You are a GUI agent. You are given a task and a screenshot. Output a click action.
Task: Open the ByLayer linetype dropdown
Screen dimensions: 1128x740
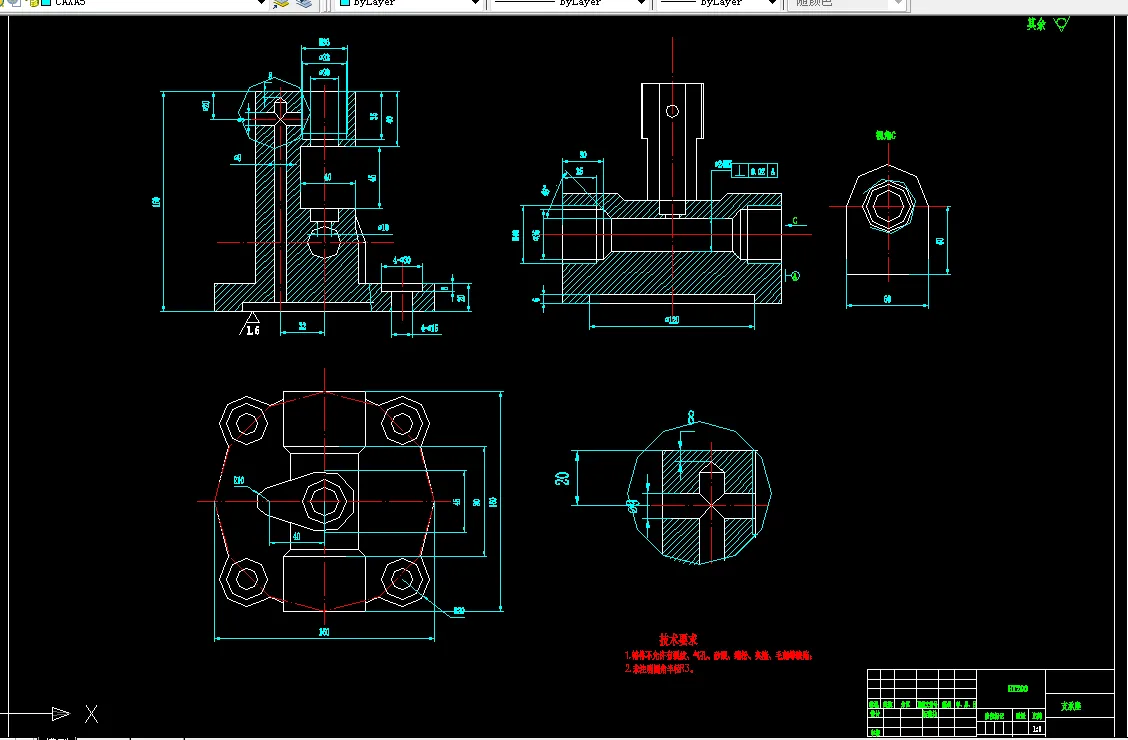[x=640, y=3]
